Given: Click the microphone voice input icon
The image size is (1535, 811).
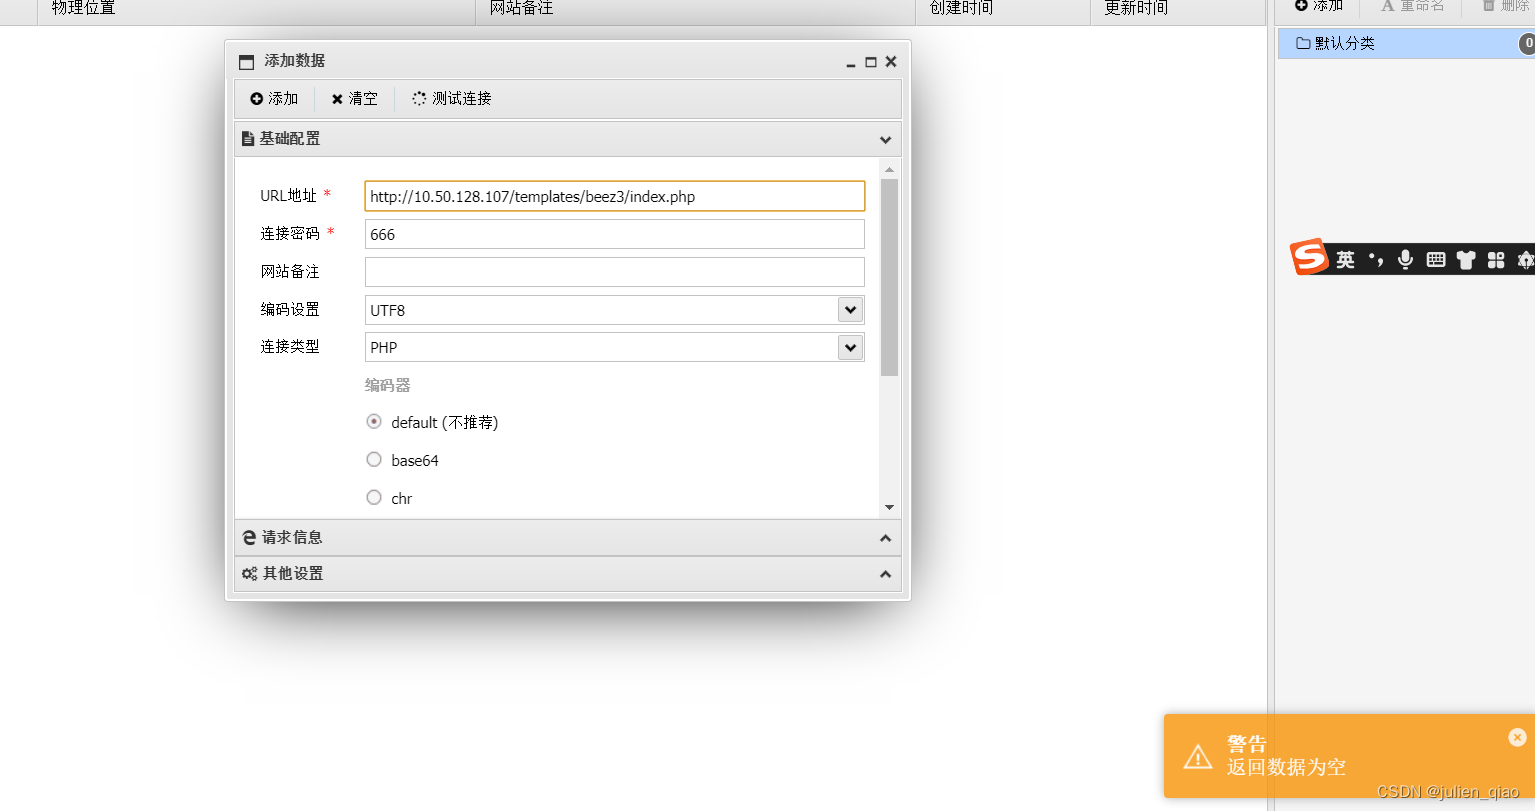Looking at the screenshot, I should coord(1406,260).
